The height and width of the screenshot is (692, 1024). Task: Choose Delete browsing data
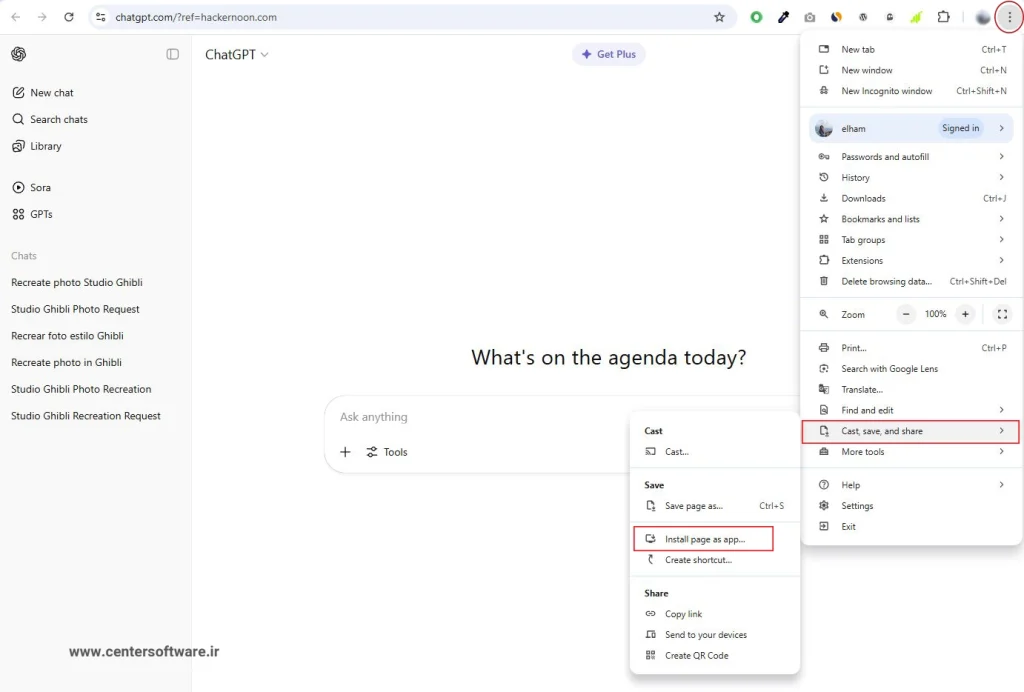coord(911,281)
